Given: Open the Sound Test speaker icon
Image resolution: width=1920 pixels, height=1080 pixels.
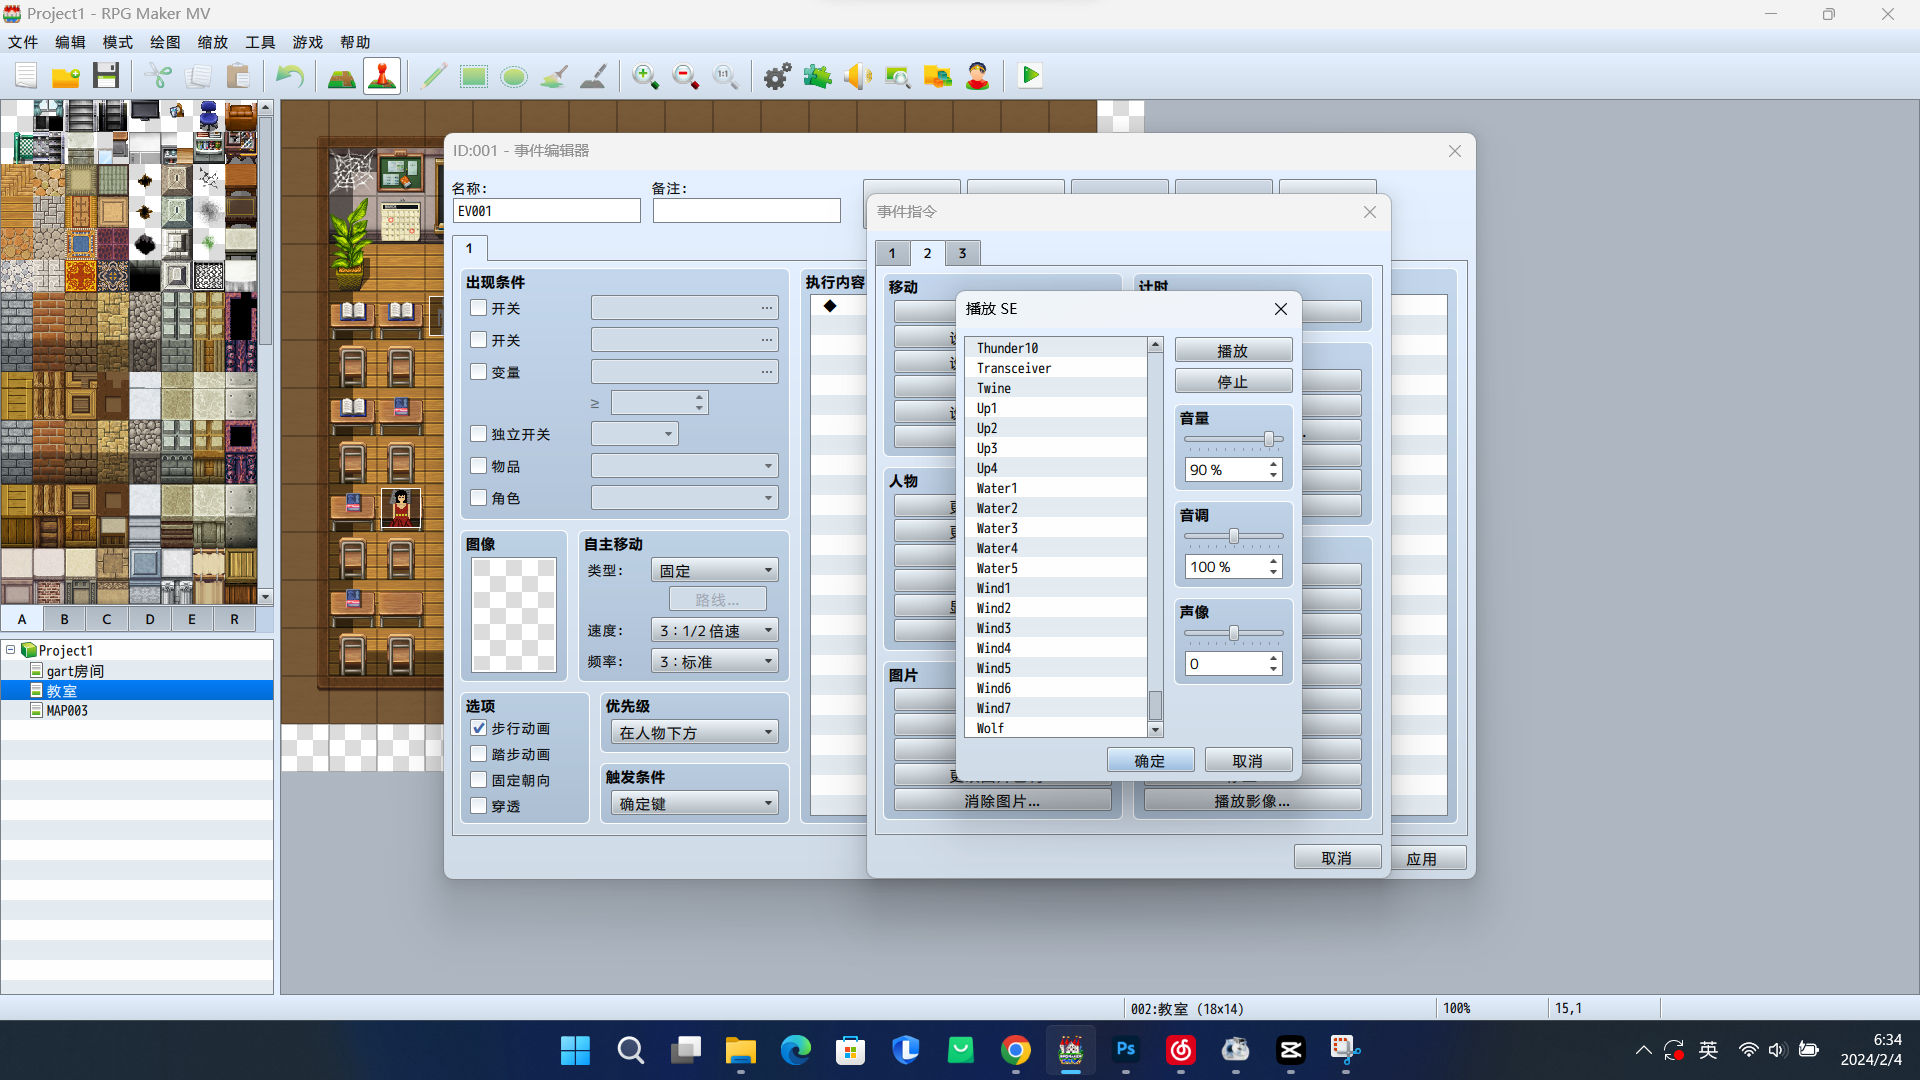Looking at the screenshot, I should (x=858, y=76).
